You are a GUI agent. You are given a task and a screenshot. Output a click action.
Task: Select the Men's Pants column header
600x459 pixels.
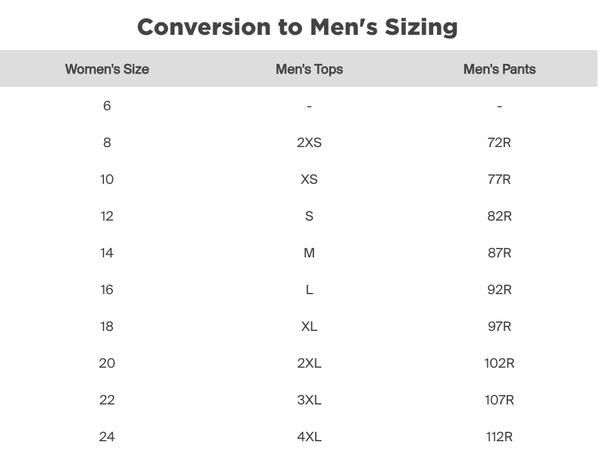pos(499,69)
